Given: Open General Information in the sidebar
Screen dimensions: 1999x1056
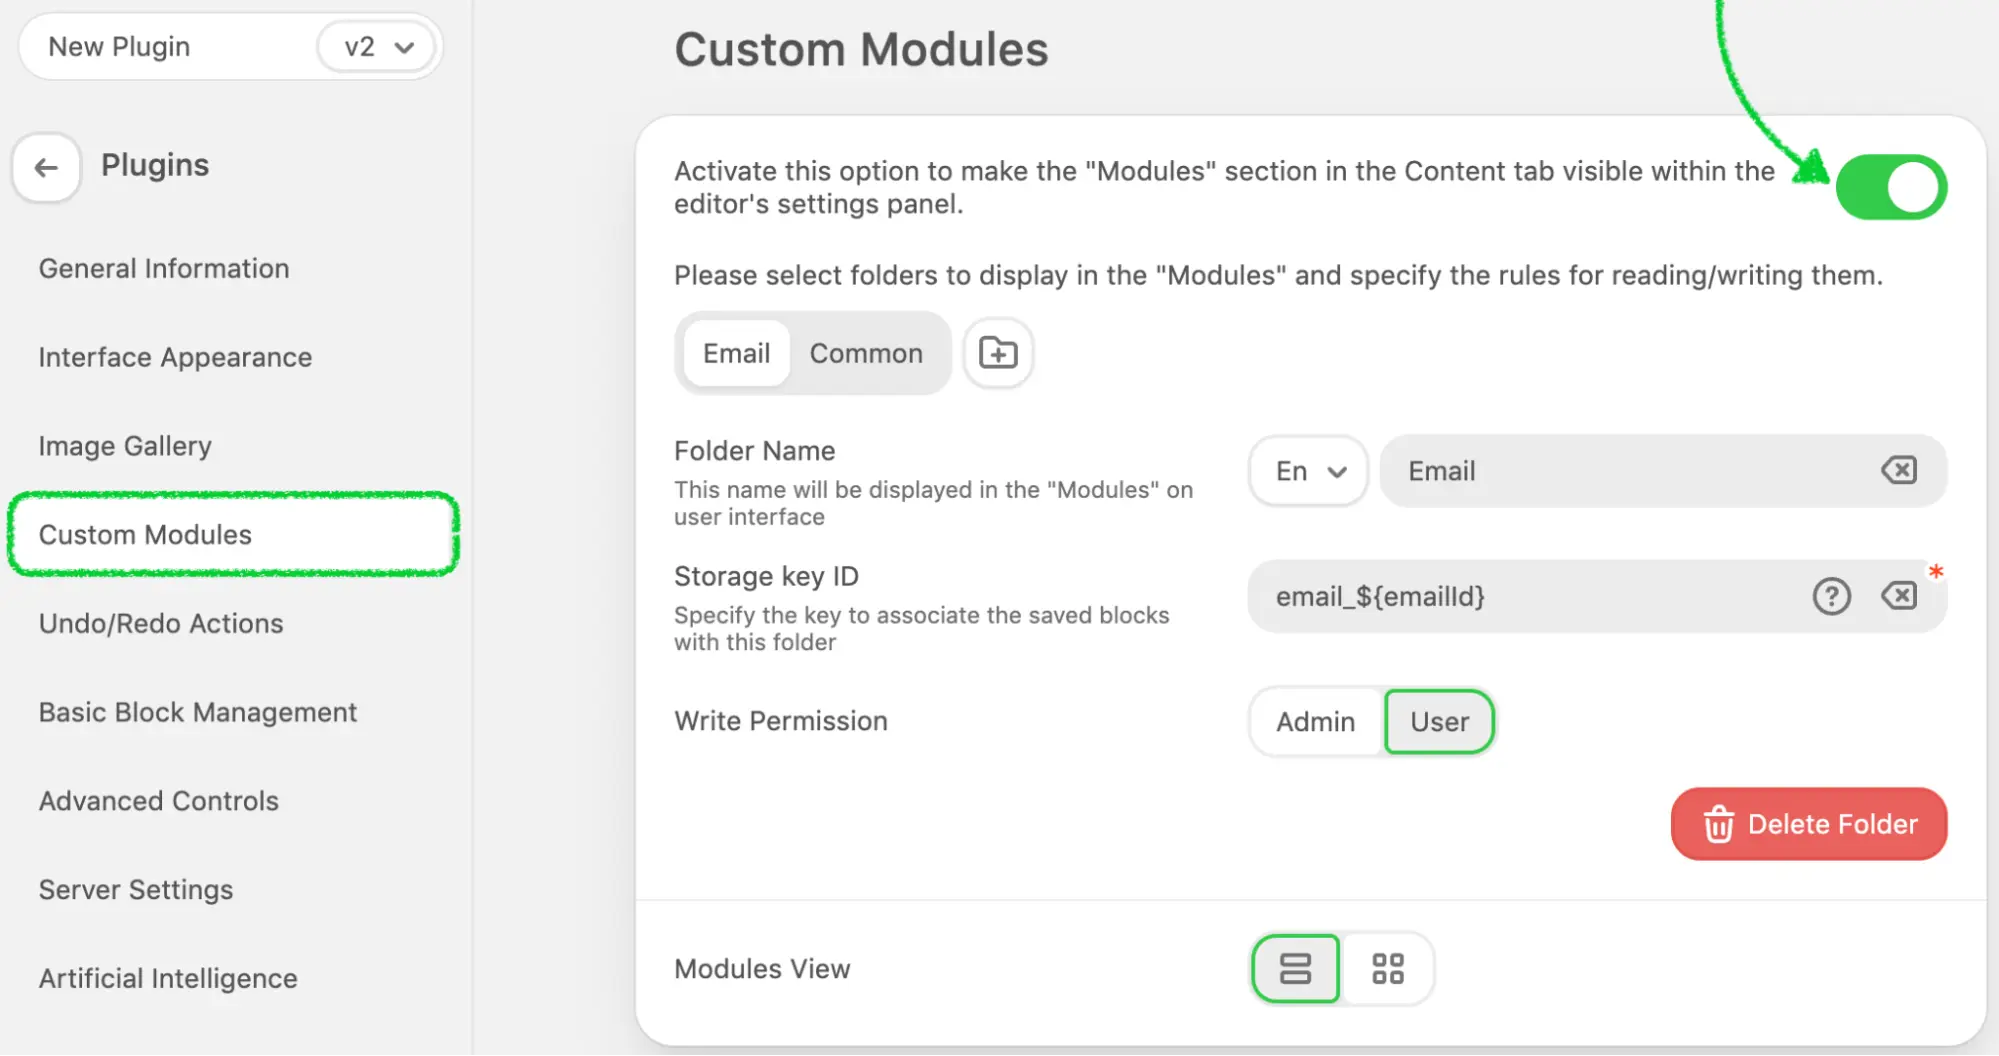Looking at the screenshot, I should click(x=164, y=268).
